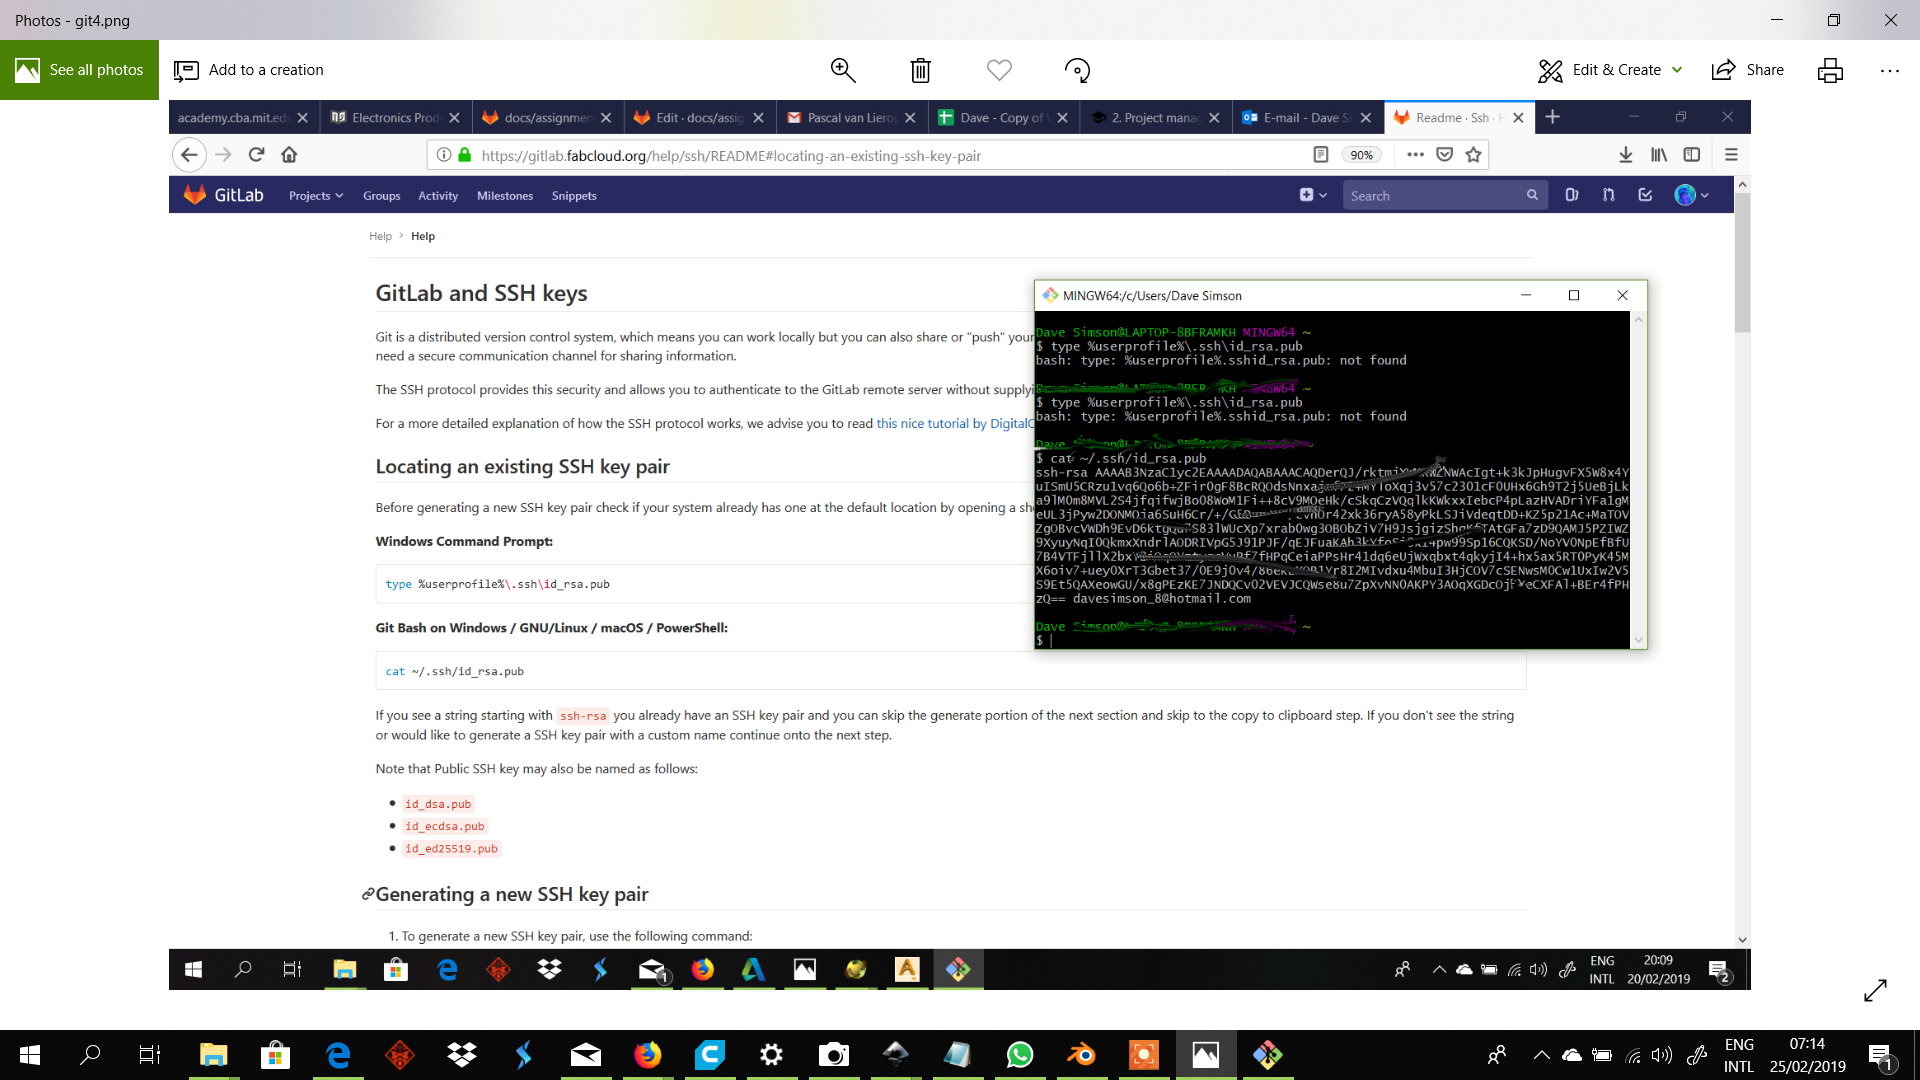Click Firefox icon in Windows taskbar
Screen dimensions: 1920x1080
tap(648, 1055)
